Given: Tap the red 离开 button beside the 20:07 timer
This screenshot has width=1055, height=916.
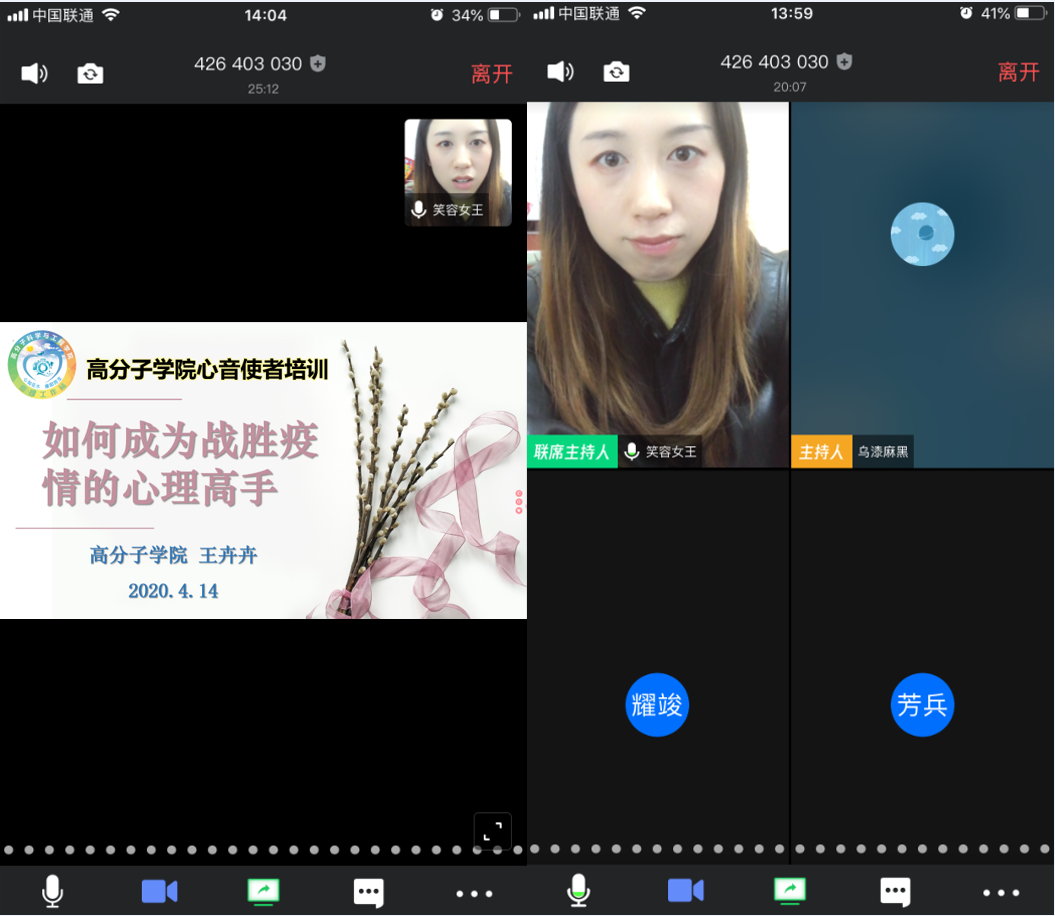Looking at the screenshot, I should point(1018,72).
